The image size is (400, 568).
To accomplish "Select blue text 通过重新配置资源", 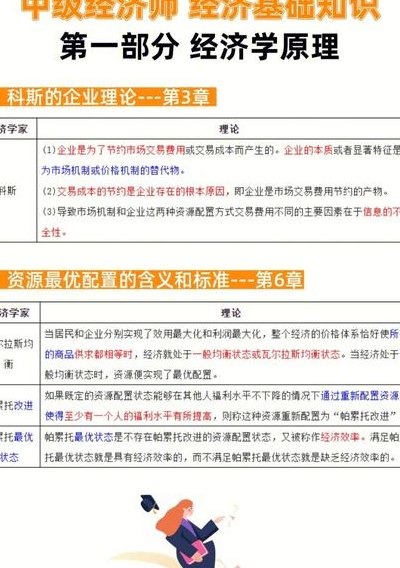I will pos(360,395).
